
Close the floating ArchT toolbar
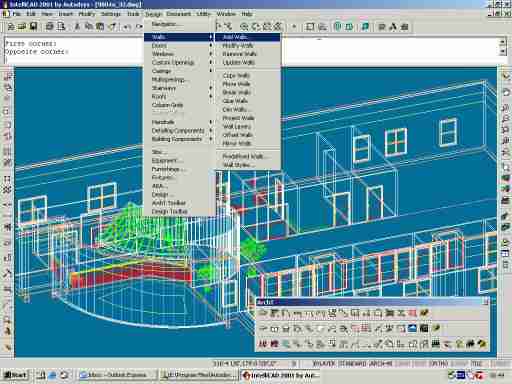click(x=486, y=302)
